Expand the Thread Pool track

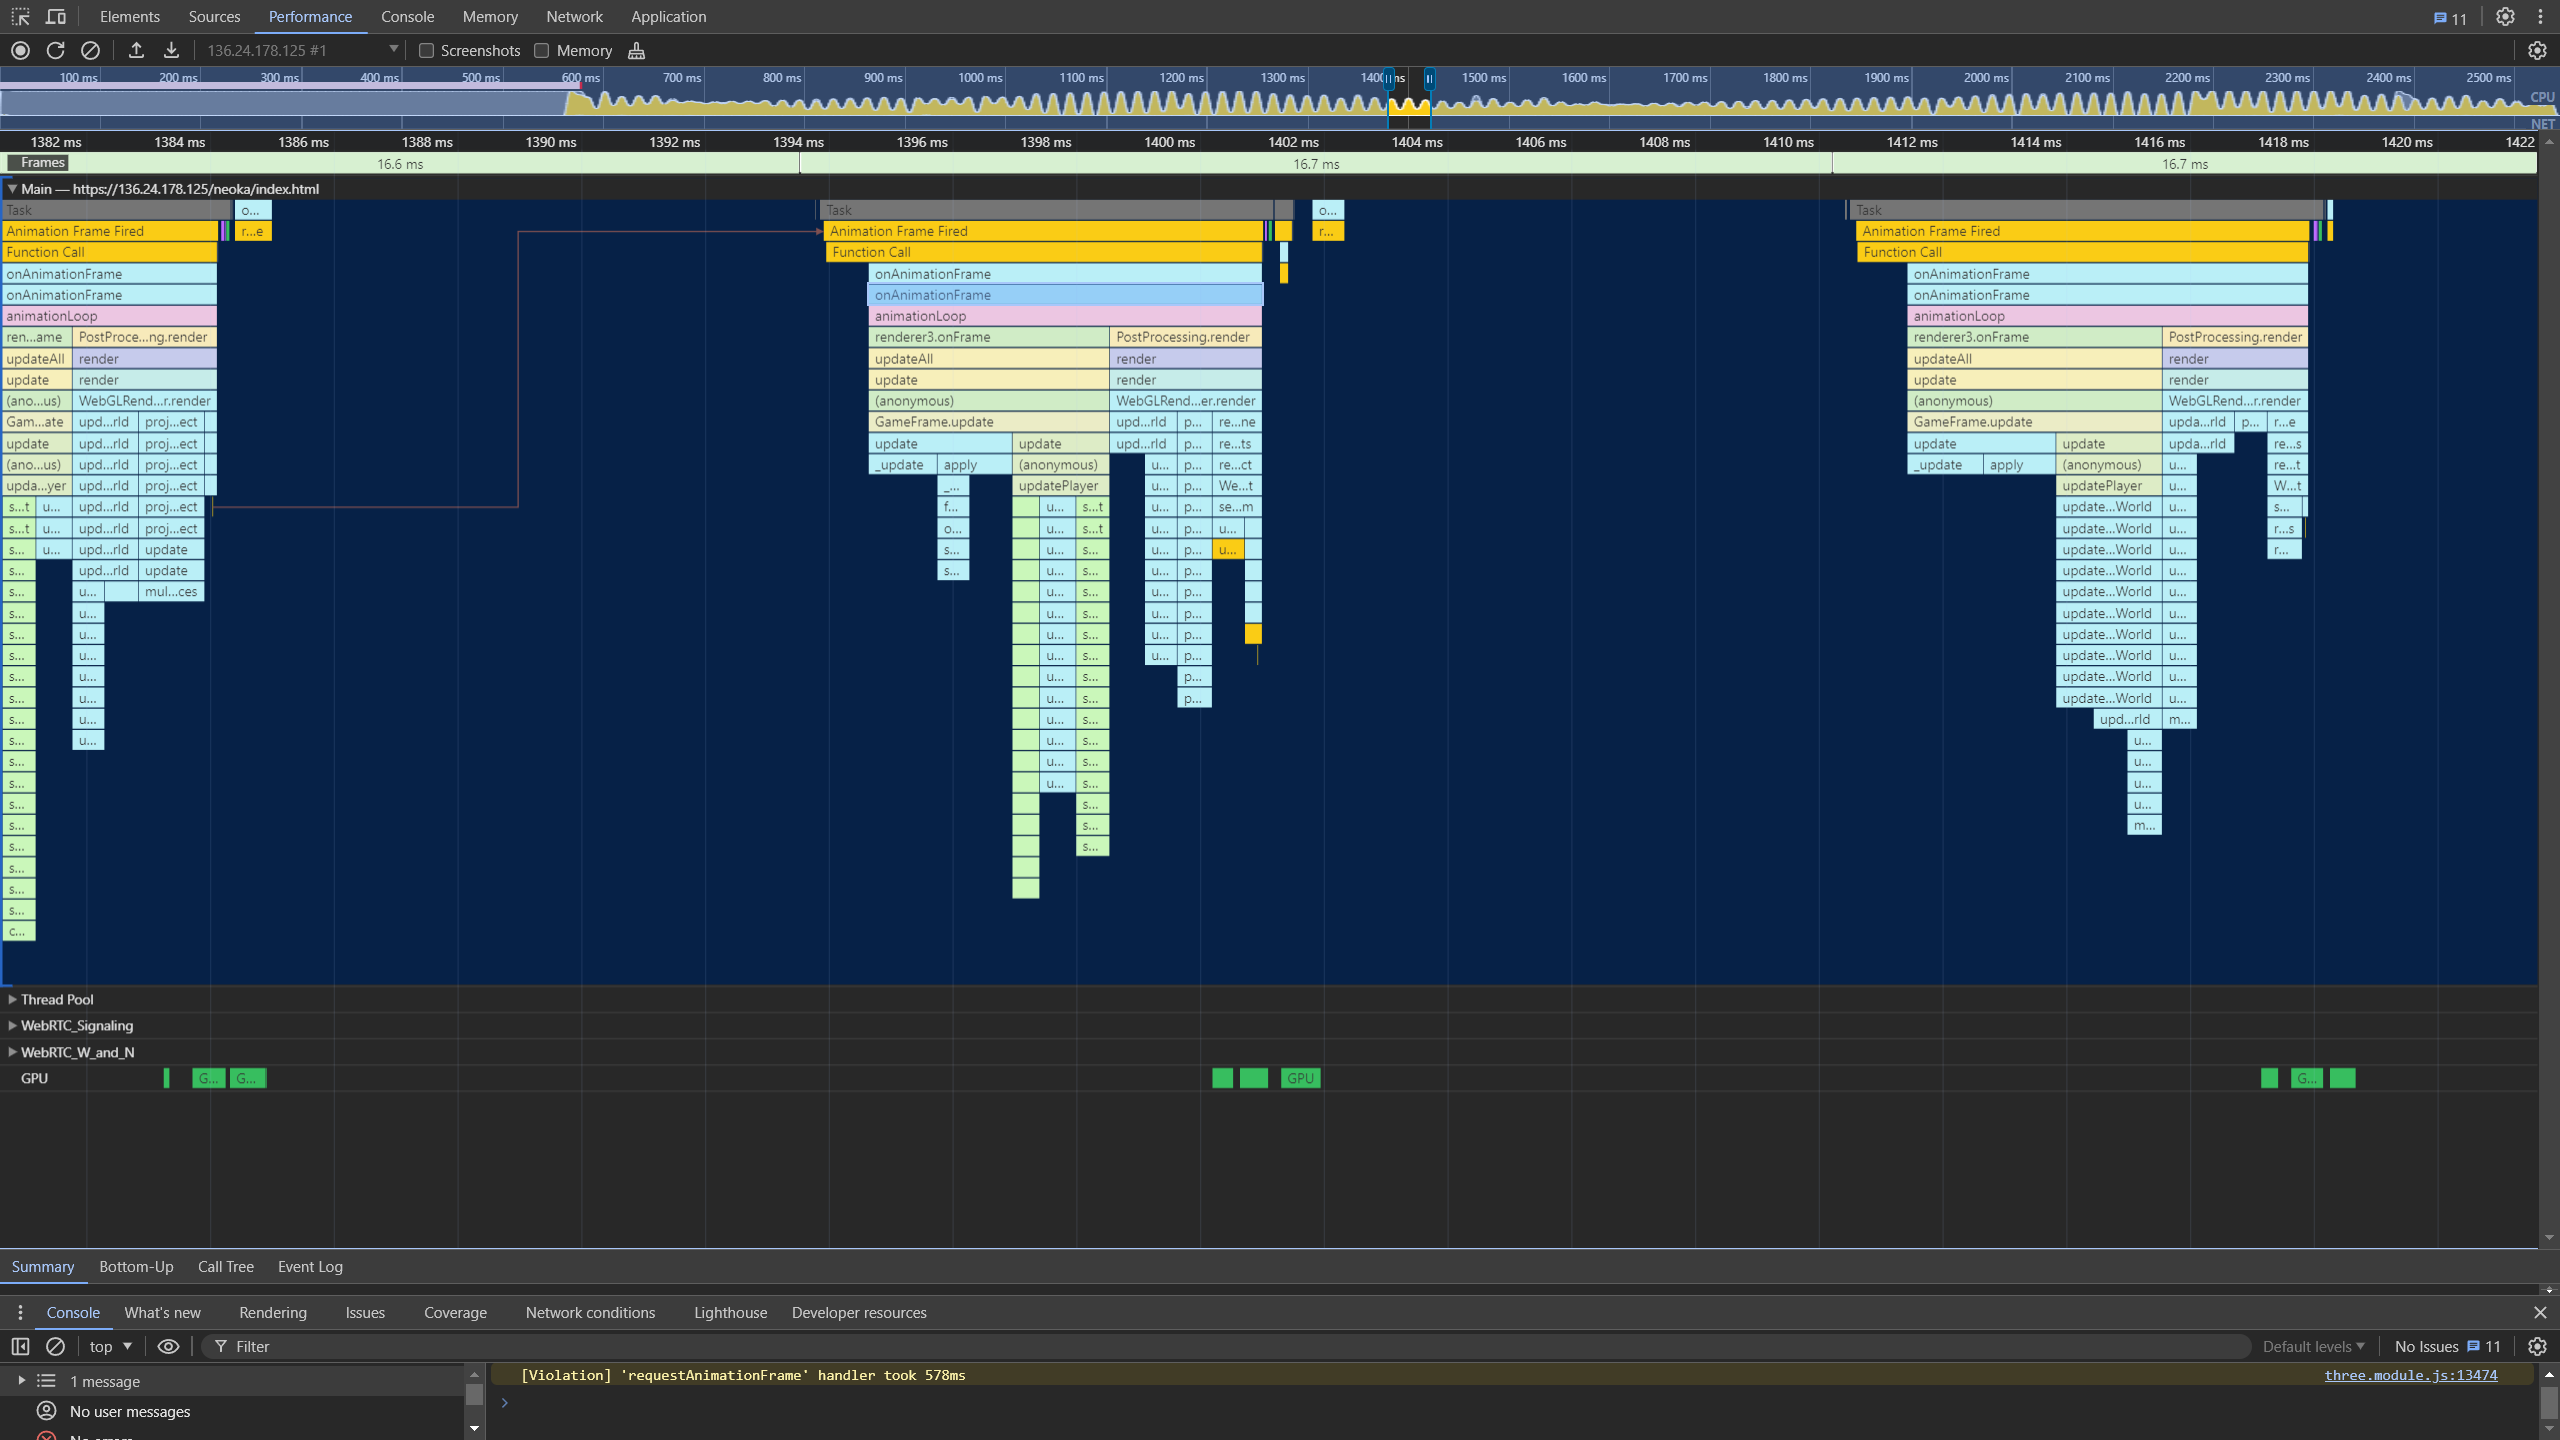12,999
